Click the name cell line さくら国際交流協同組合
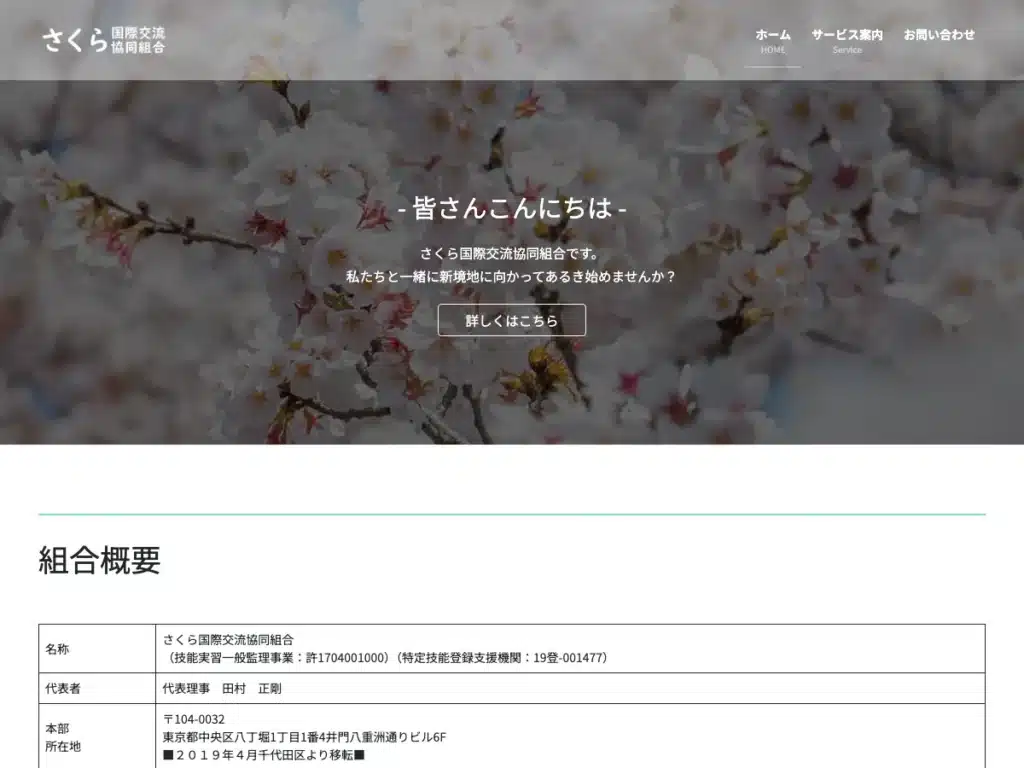 click(x=228, y=639)
